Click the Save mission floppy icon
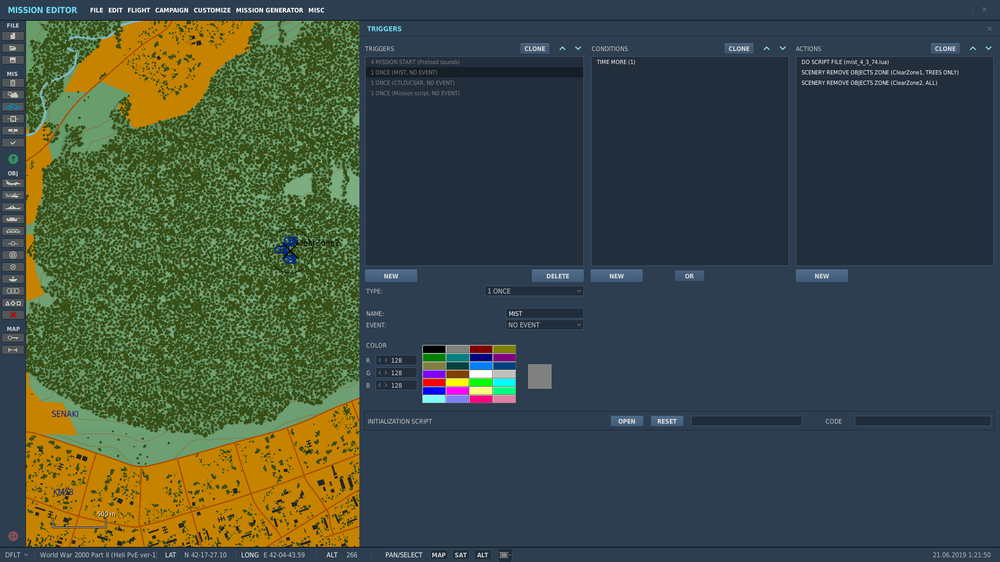The image size is (1000, 562). point(13,60)
